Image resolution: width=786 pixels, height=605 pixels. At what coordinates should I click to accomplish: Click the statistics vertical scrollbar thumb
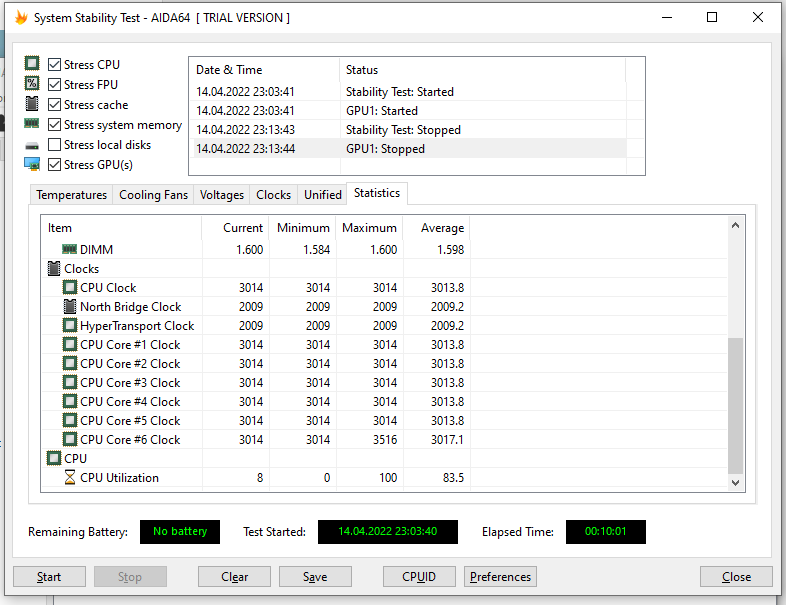735,406
